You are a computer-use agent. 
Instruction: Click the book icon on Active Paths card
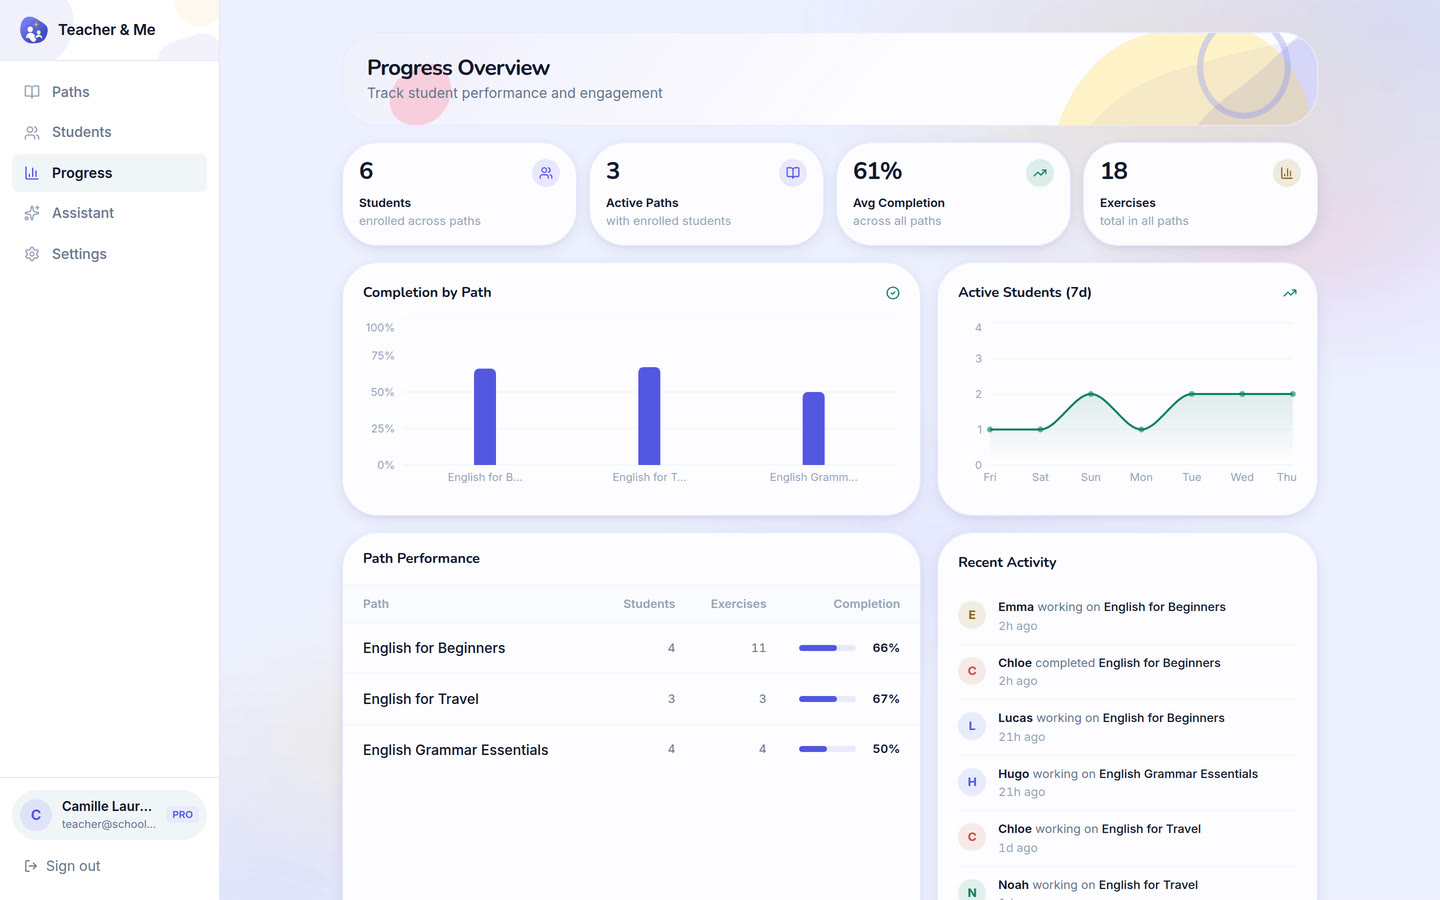tap(793, 173)
